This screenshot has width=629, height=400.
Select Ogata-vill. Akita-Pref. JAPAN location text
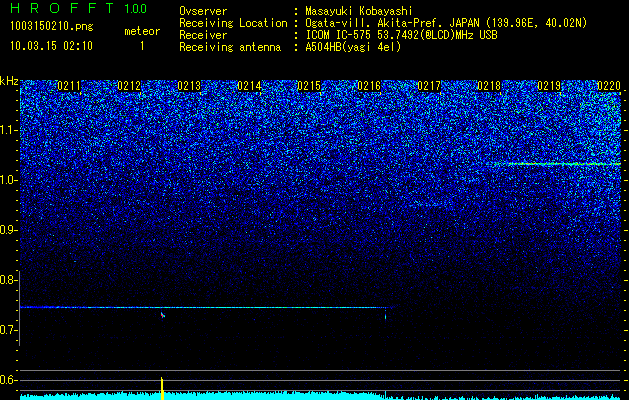[446, 23]
